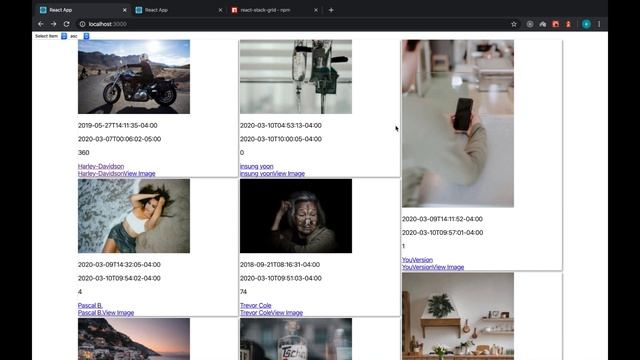View site information icon beside localhost
Viewport: 640px width, 360px height.
82,24
